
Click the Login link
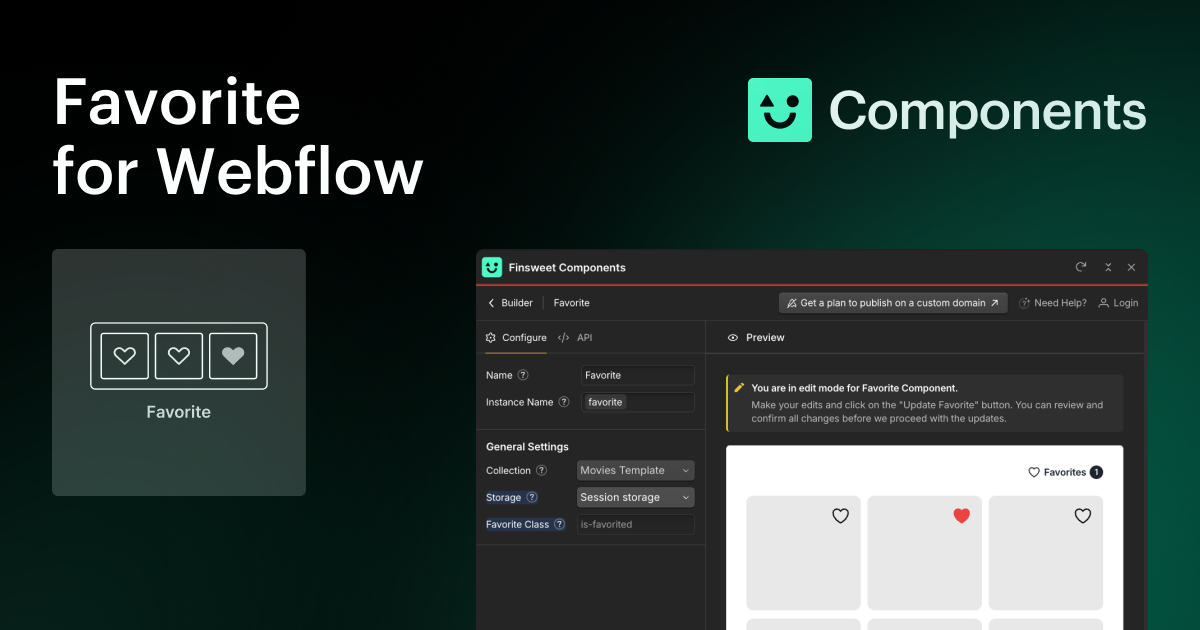(1118, 303)
